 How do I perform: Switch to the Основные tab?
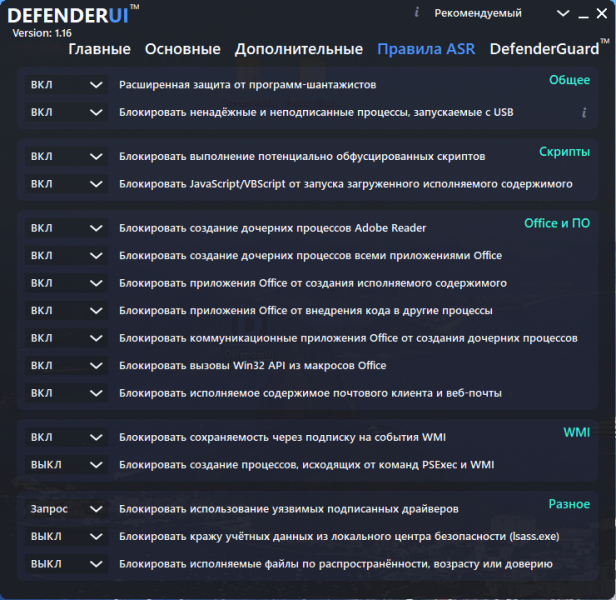pyautogui.click(x=183, y=49)
